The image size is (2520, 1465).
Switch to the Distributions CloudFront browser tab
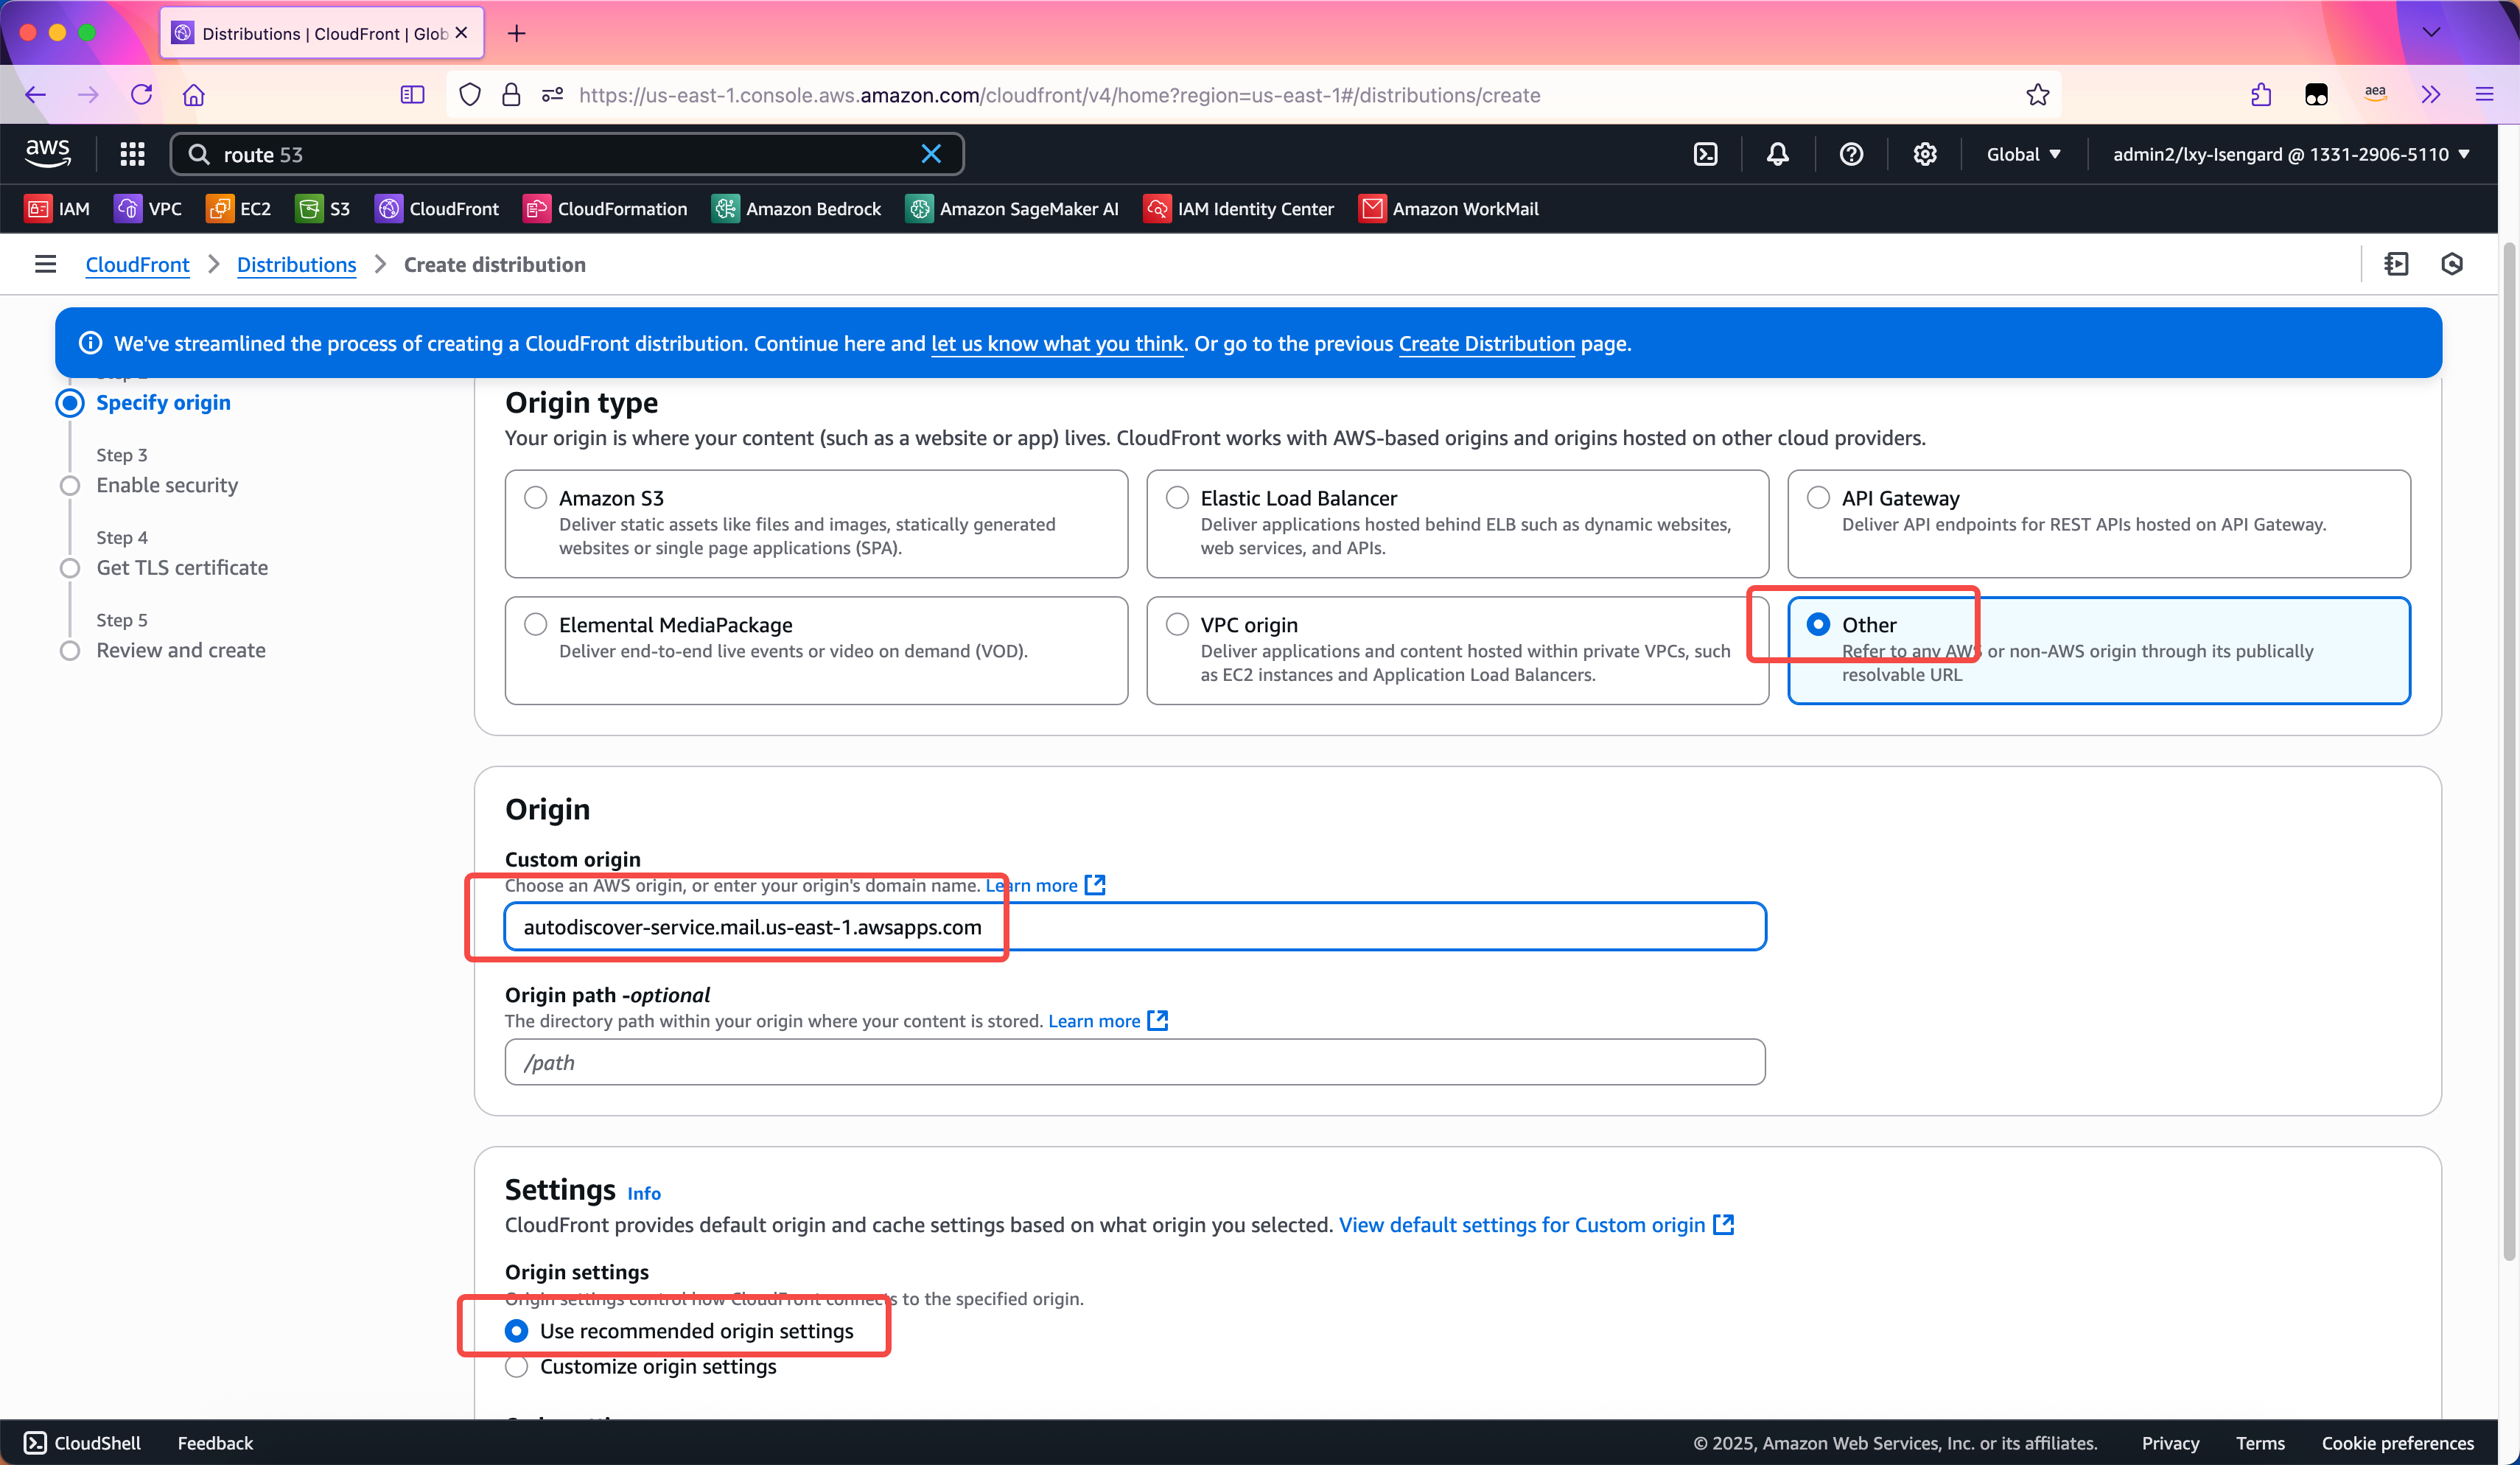[x=322, y=33]
